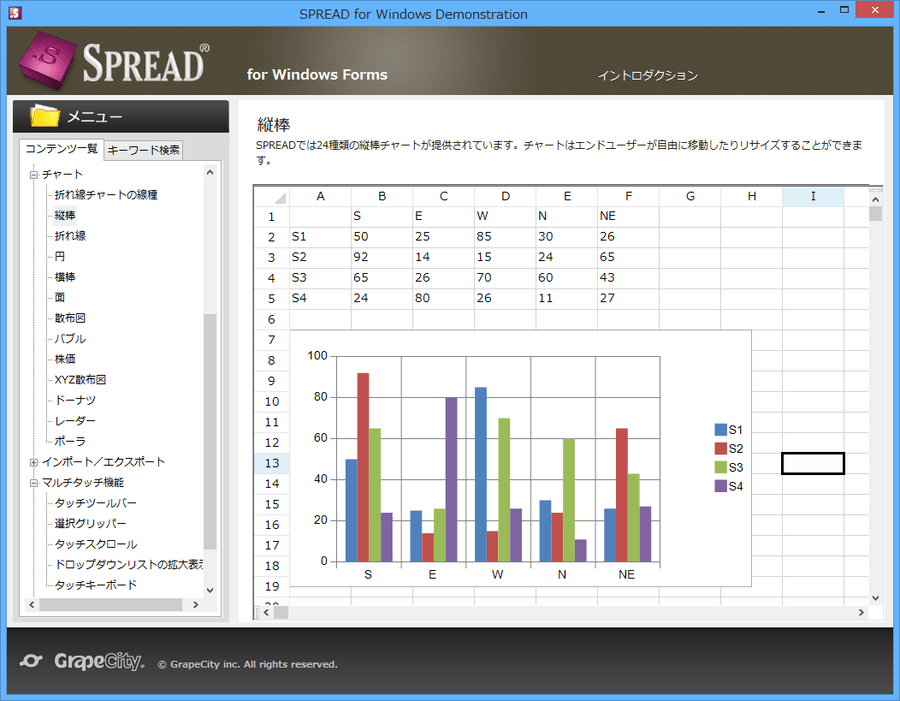900x701 pixels.
Task: Click the S1 blue legend swatch
Action: click(720, 429)
